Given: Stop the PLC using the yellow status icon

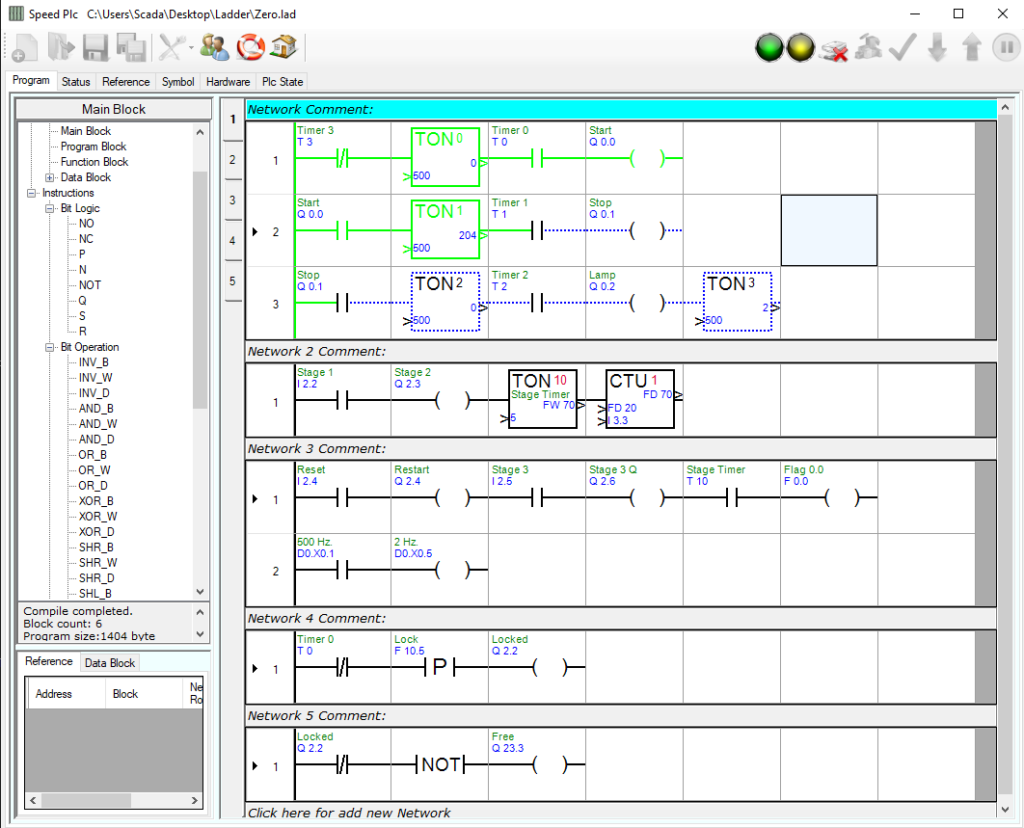Looking at the screenshot, I should (800, 47).
